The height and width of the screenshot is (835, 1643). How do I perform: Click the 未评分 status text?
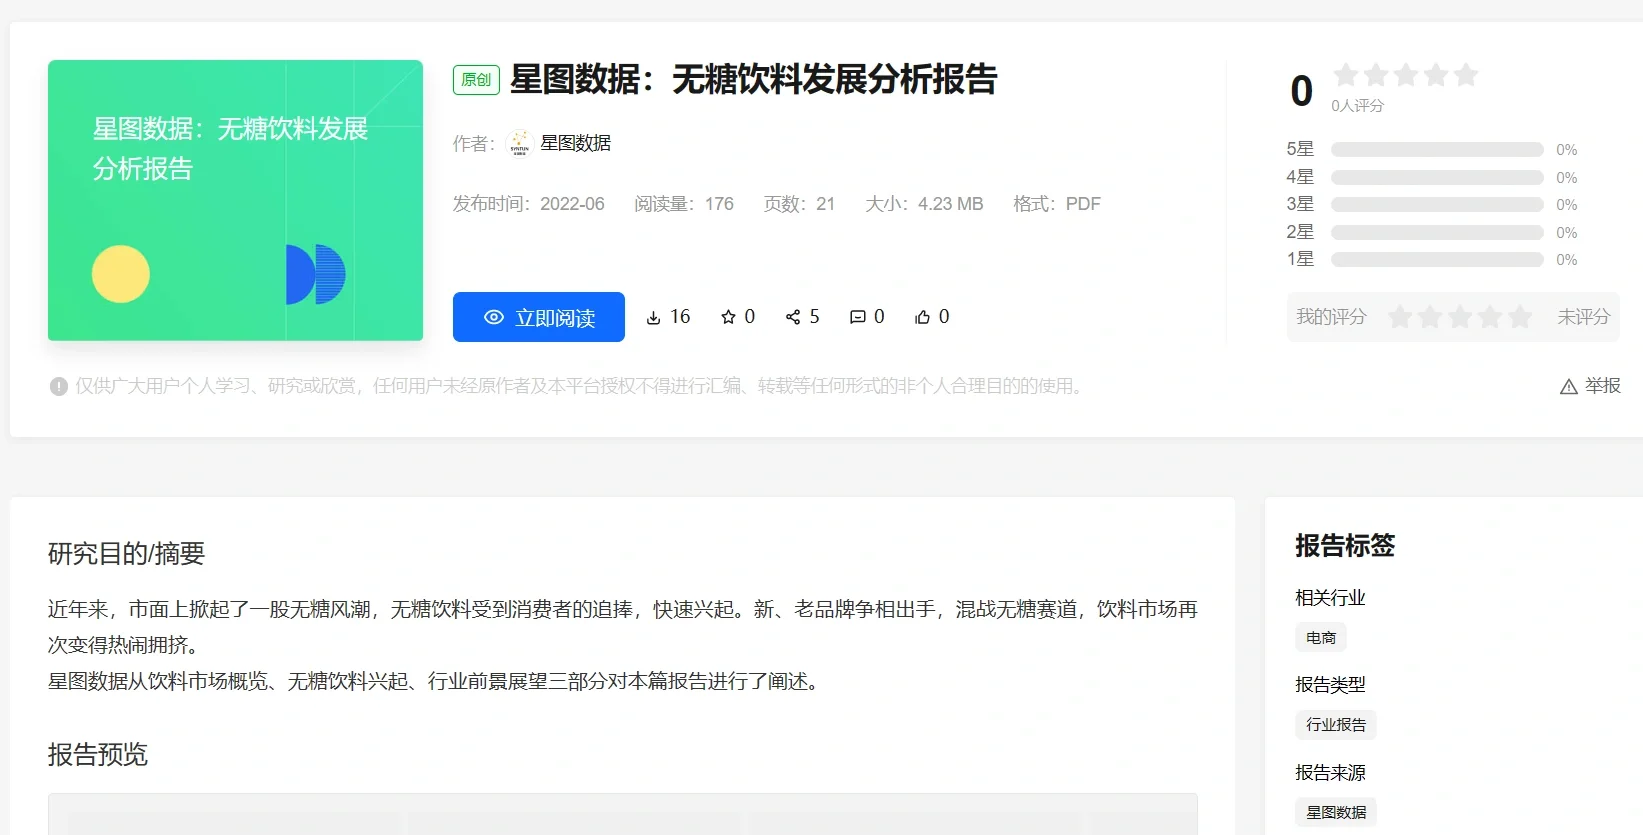pyautogui.click(x=1583, y=317)
